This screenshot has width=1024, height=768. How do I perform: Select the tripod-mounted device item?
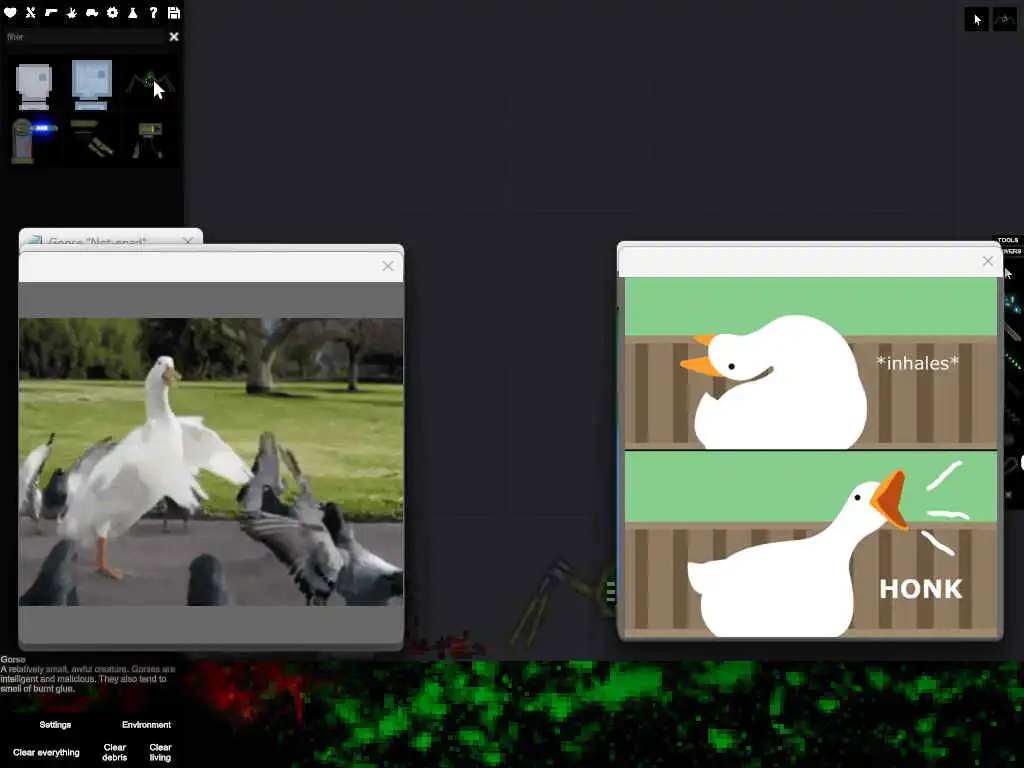pos(149,140)
